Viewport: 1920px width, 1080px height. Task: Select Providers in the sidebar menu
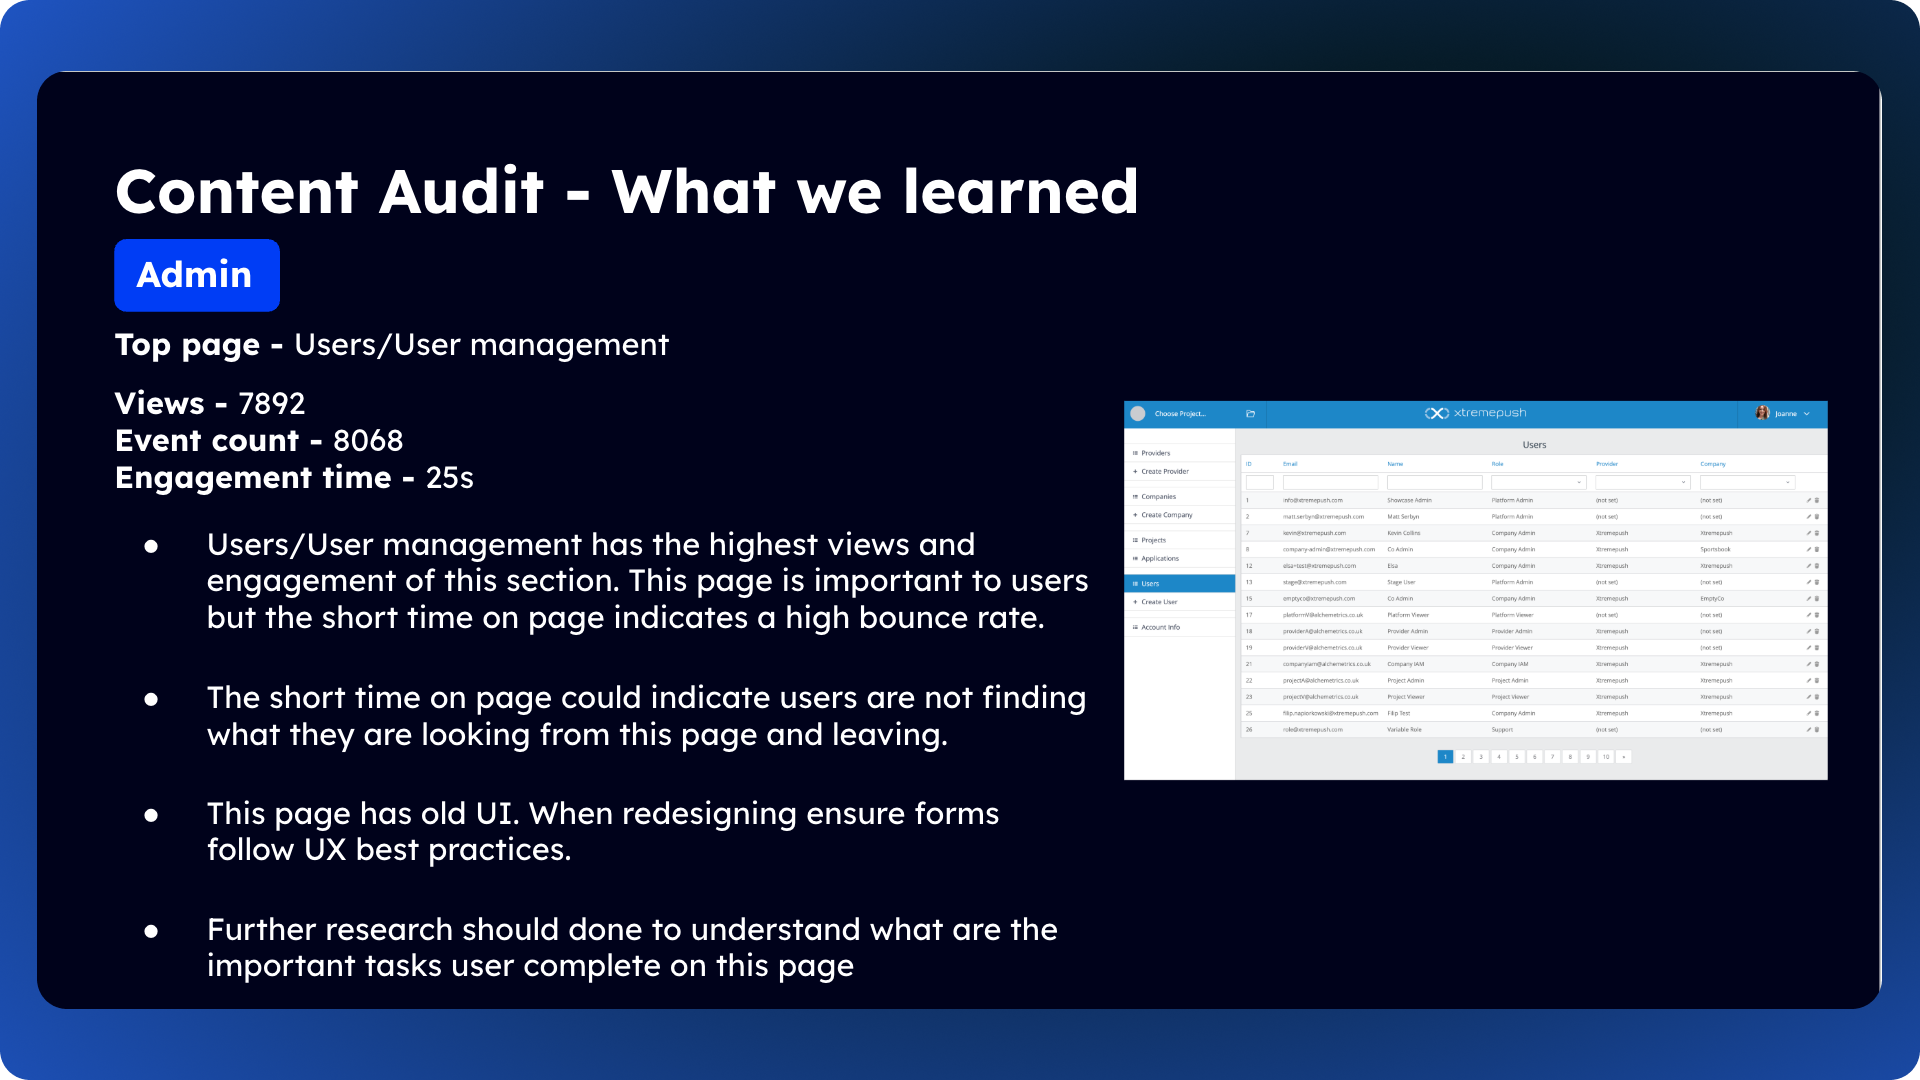pos(1155,453)
